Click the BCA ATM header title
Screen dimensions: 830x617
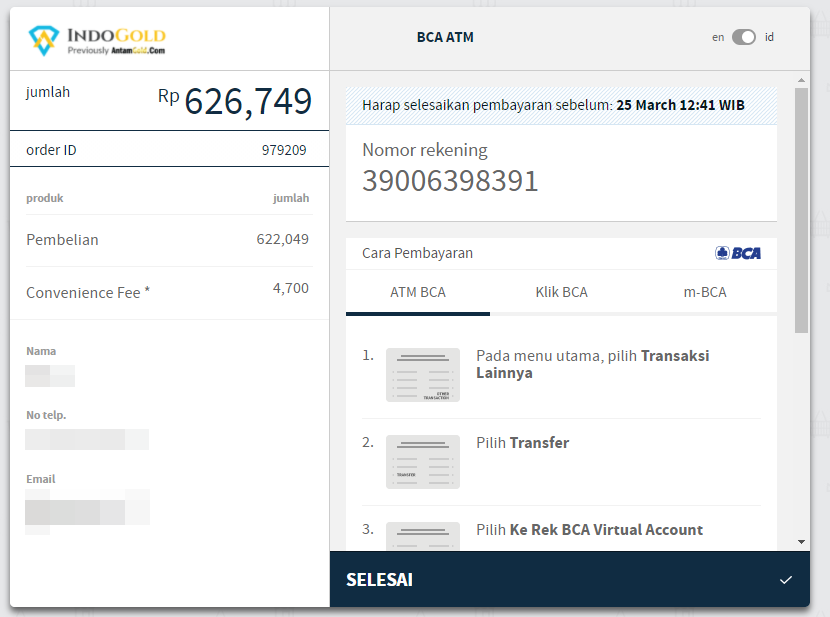pyautogui.click(x=445, y=37)
